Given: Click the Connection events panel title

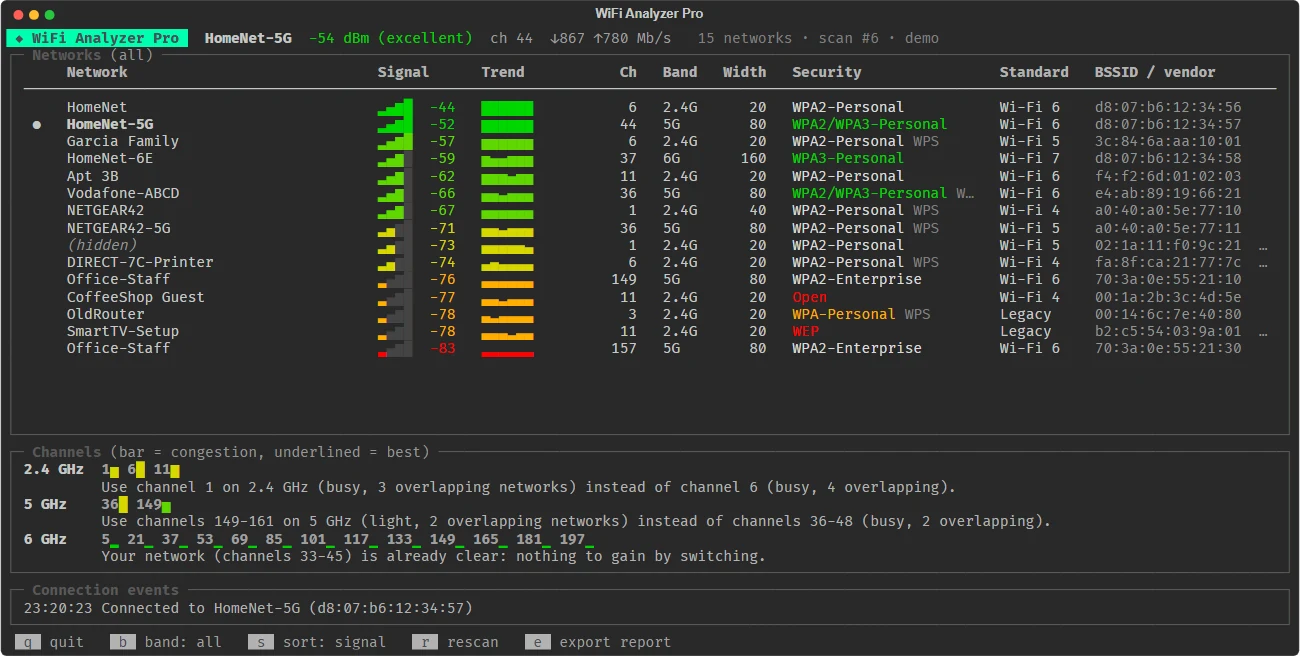Looking at the screenshot, I should coord(105,590).
